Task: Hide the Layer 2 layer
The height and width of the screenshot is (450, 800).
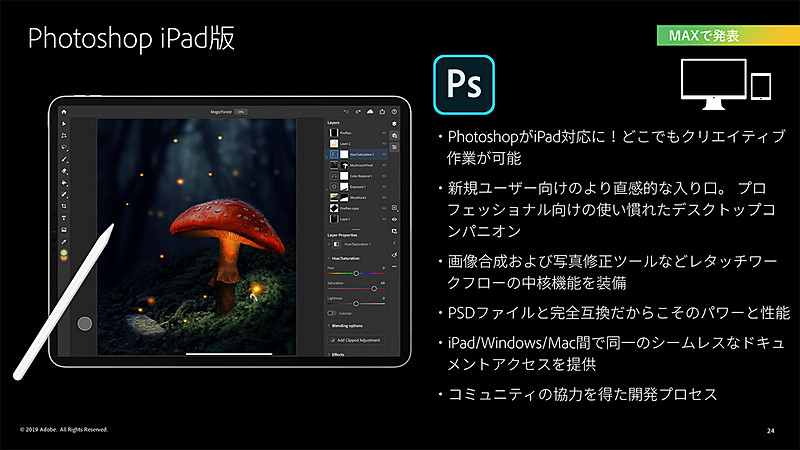Action: click(384, 144)
